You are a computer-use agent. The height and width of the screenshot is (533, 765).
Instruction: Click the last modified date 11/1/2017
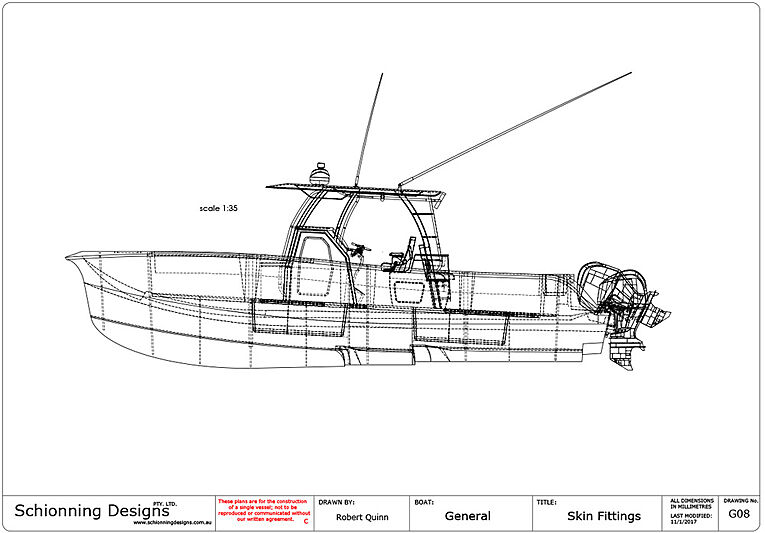690,521
